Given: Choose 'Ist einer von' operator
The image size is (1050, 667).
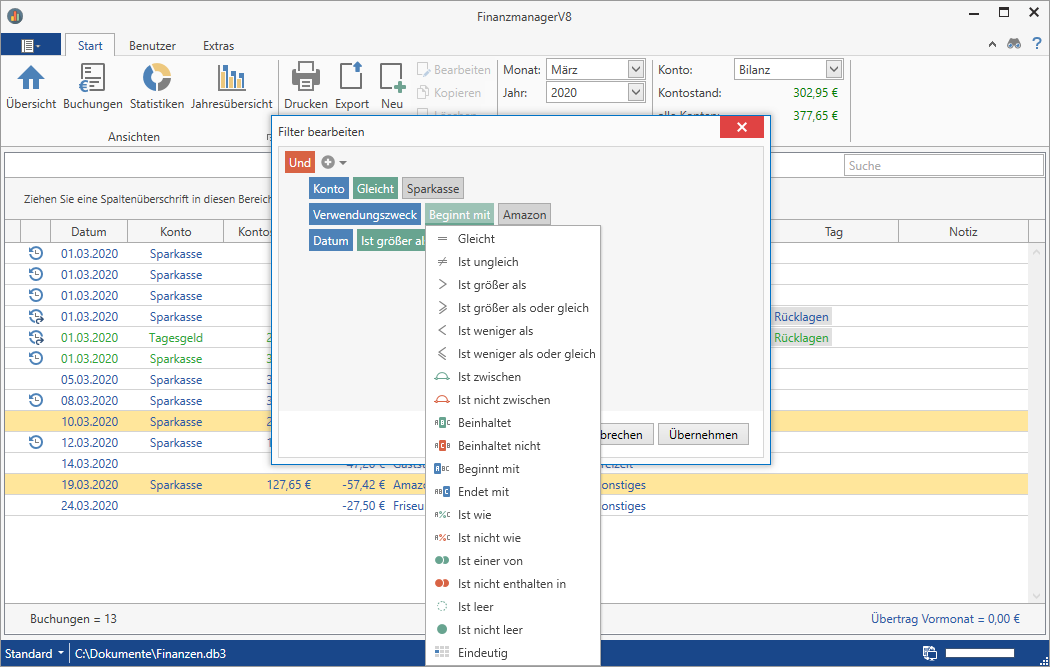Looking at the screenshot, I should tap(513, 561).
